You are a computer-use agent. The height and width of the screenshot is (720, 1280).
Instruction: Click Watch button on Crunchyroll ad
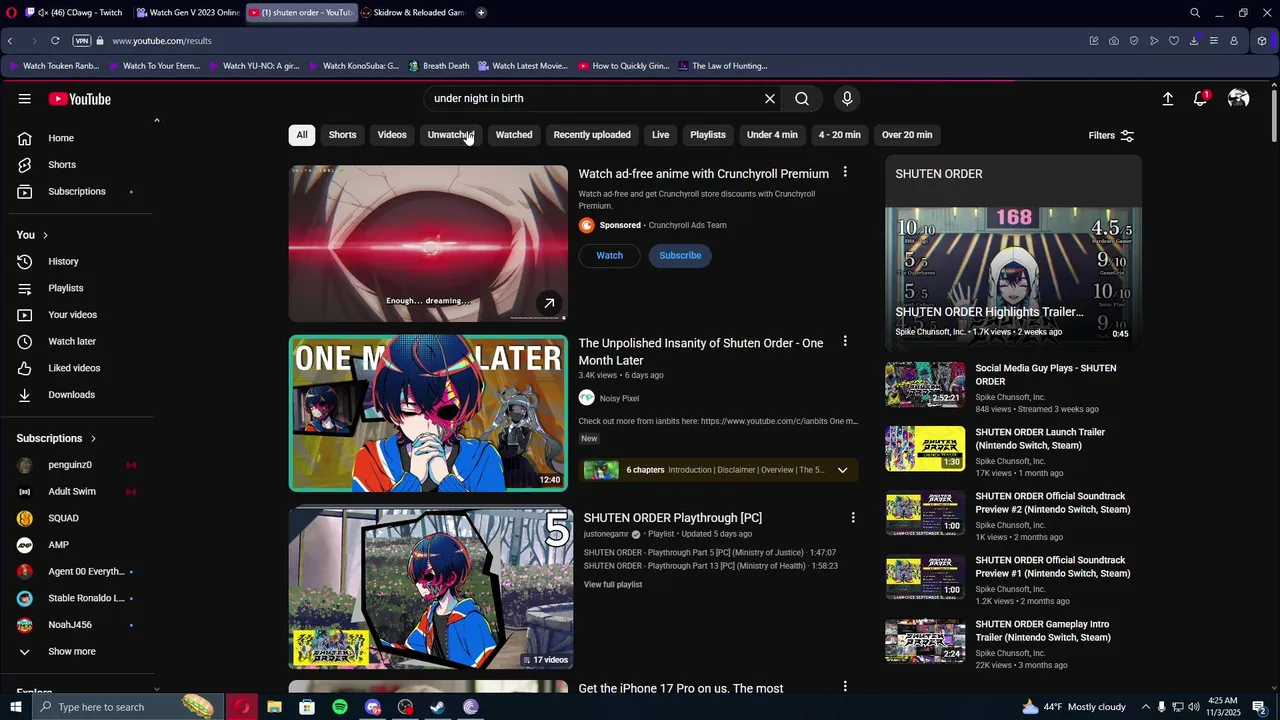click(610, 255)
